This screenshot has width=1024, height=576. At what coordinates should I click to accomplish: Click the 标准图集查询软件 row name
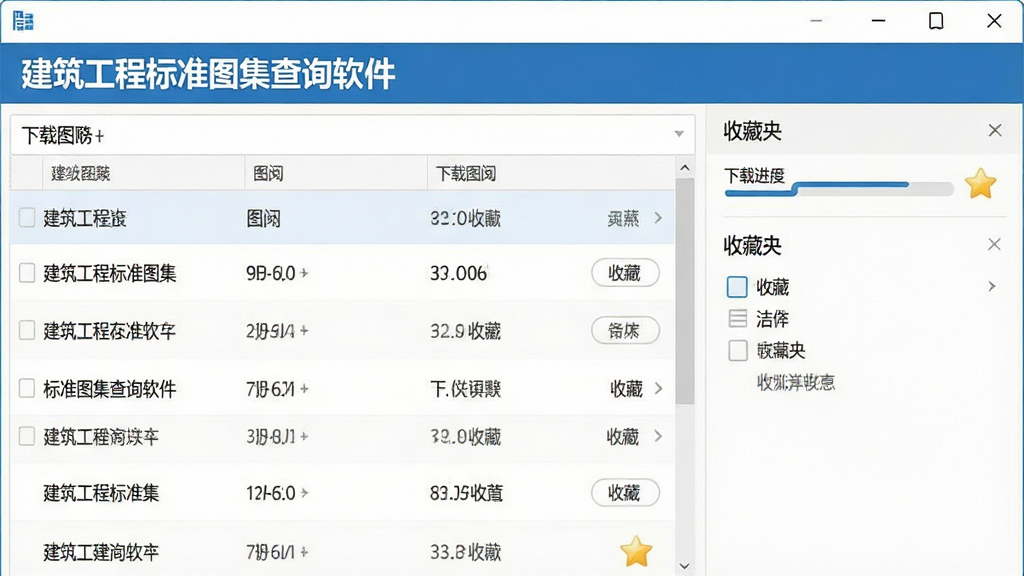coord(110,389)
